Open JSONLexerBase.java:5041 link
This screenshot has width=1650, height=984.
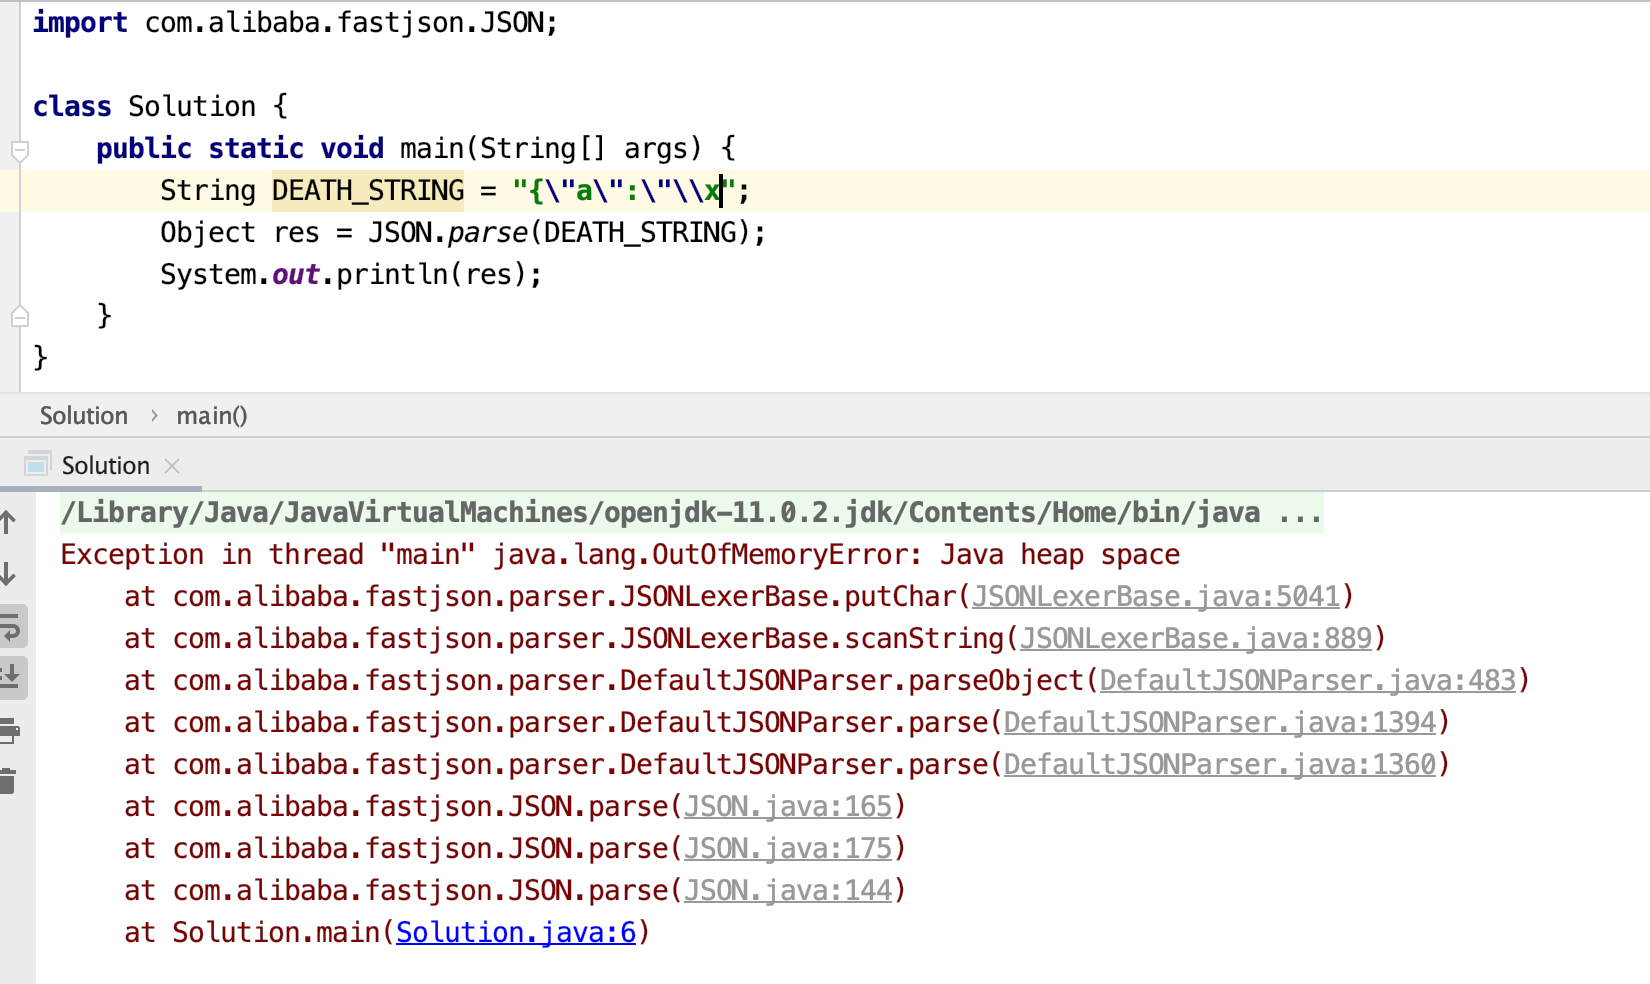(x=1155, y=597)
